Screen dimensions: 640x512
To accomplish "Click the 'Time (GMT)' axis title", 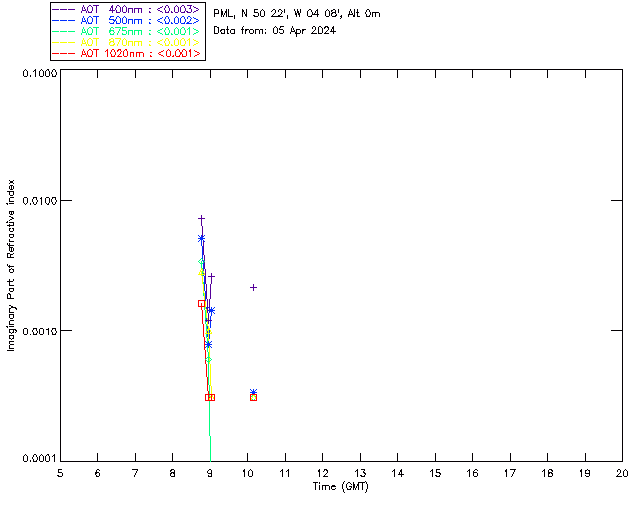I will (x=341, y=487).
